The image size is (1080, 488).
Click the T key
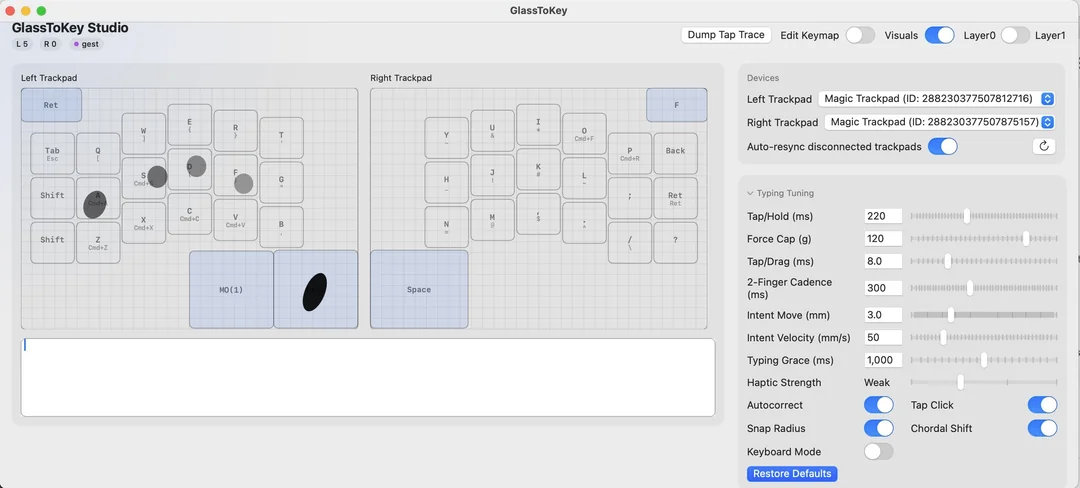[281, 138]
